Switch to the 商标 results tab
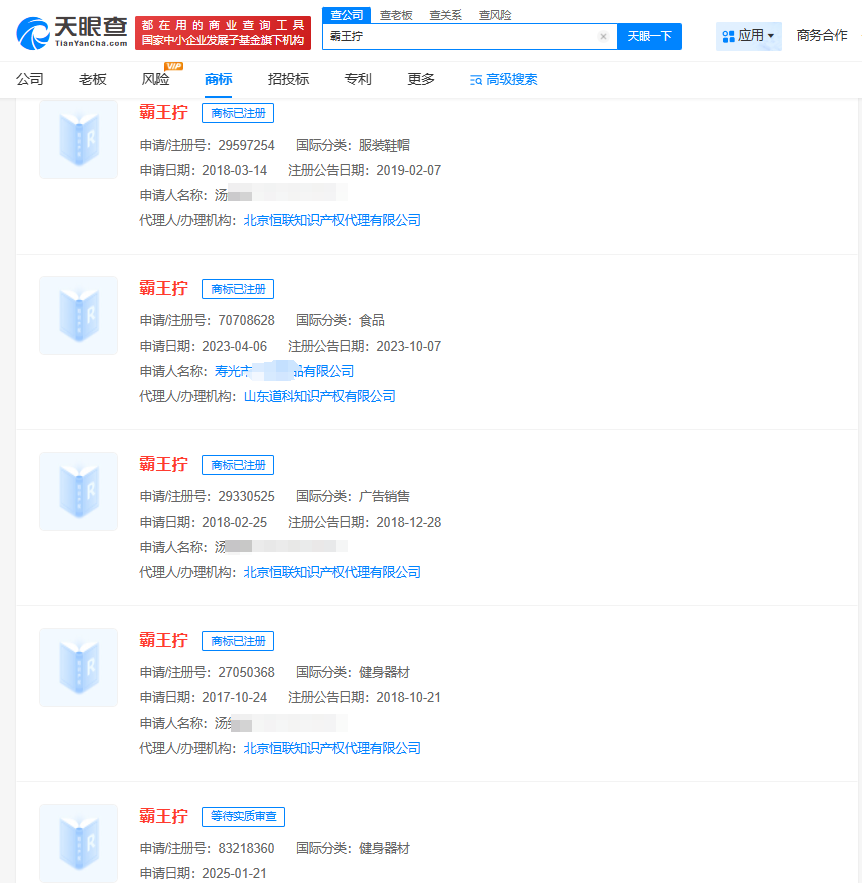The height and width of the screenshot is (883, 862). click(218, 79)
